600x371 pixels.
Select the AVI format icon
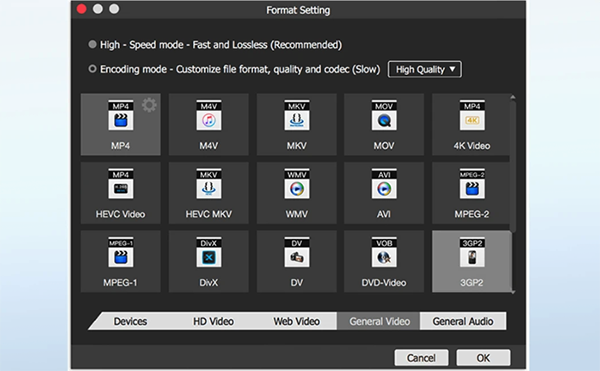[384, 184]
